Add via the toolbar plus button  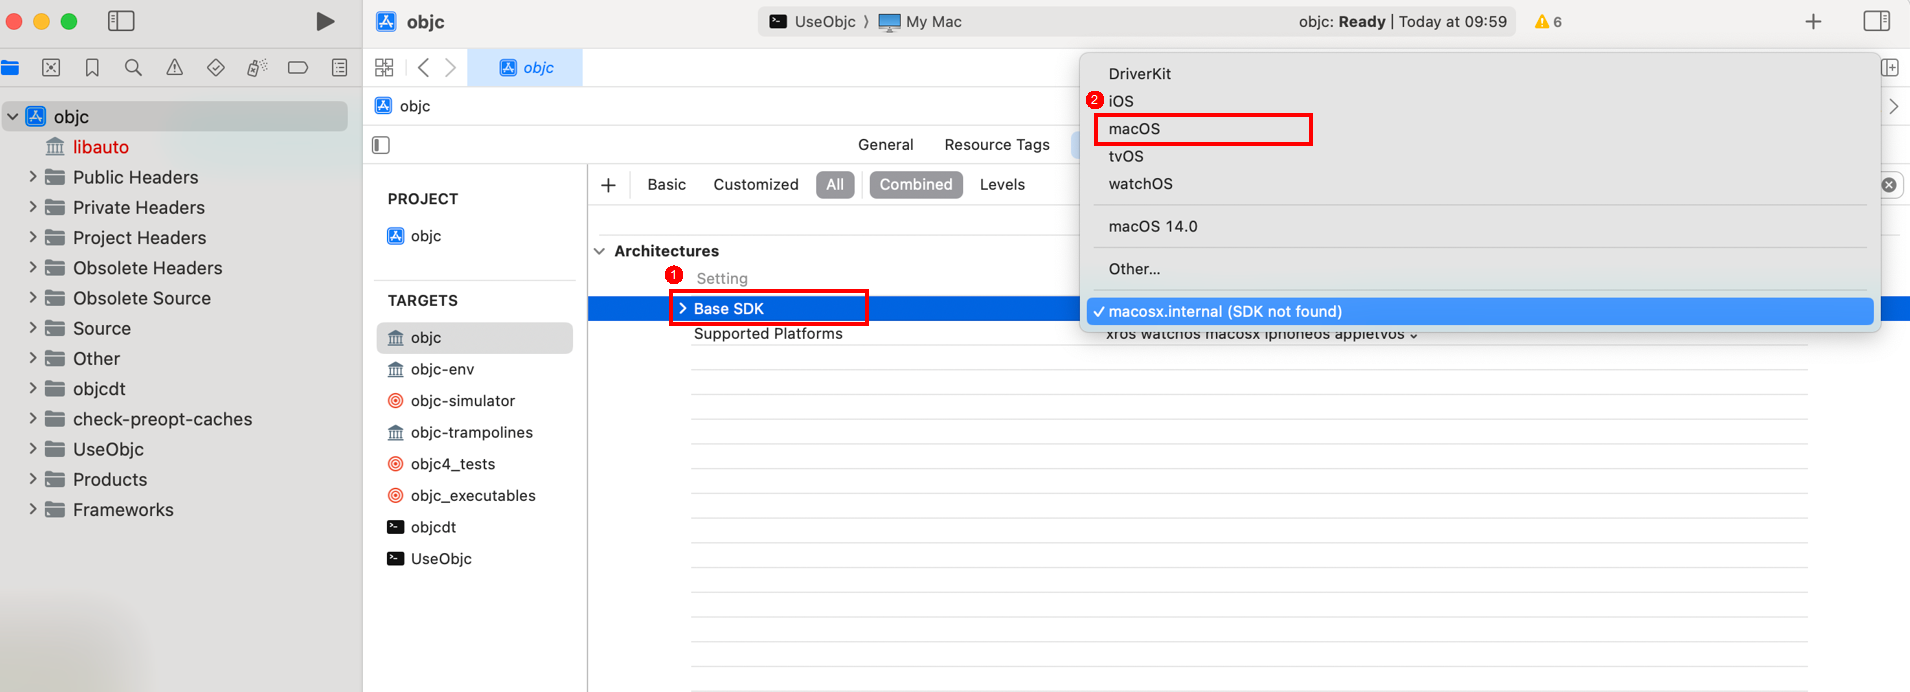1813,21
